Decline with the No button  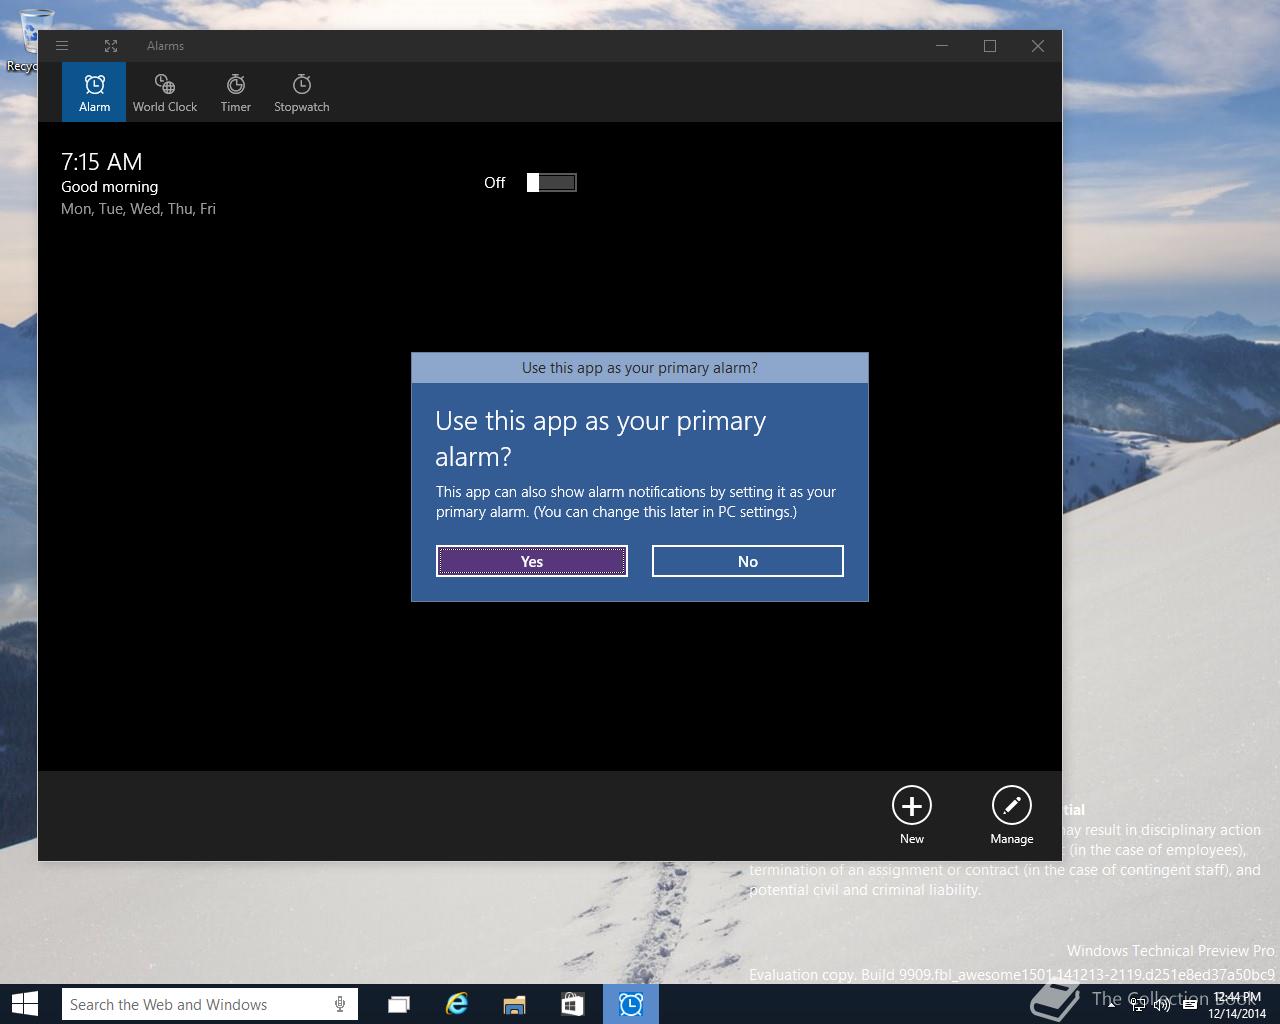tap(748, 561)
